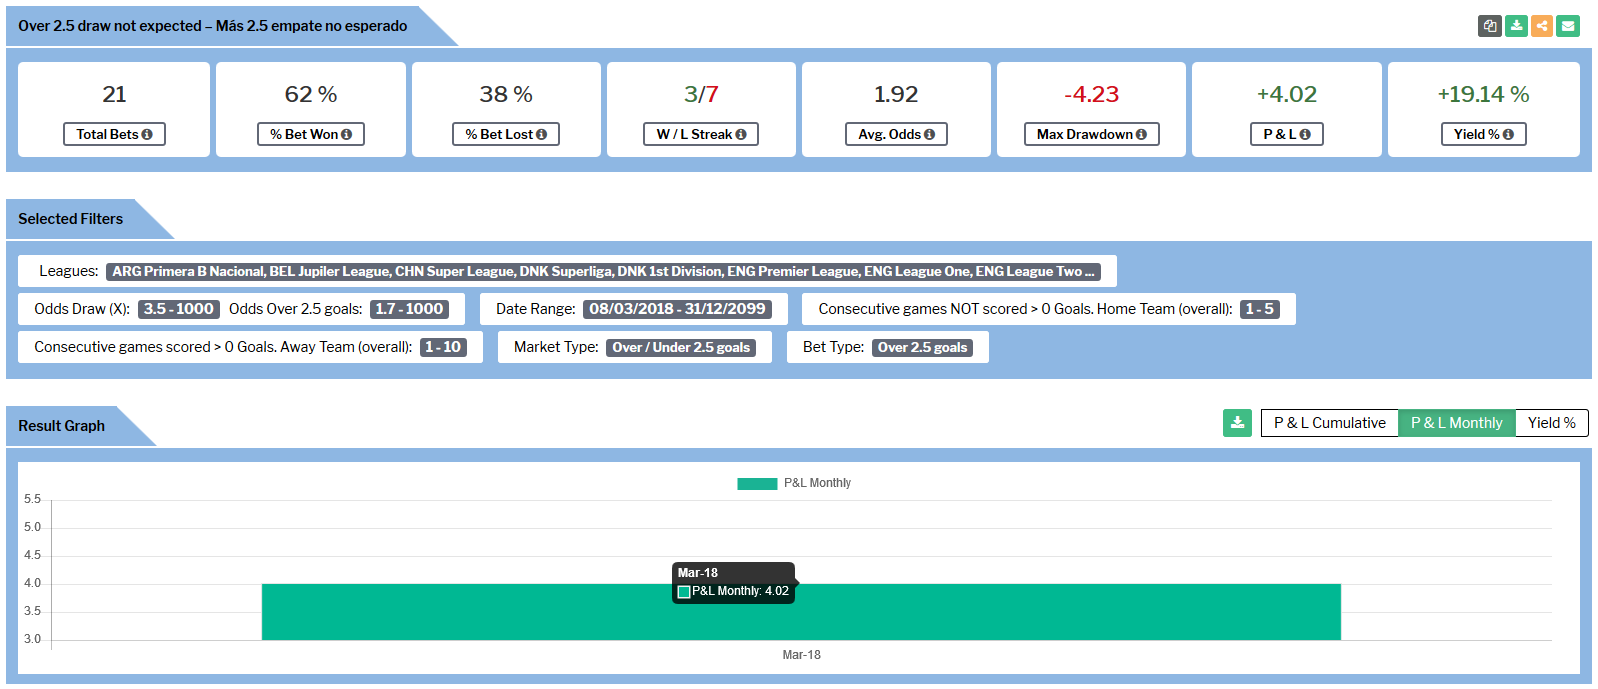Click the orange share icon
1598x689 pixels.
(1542, 26)
